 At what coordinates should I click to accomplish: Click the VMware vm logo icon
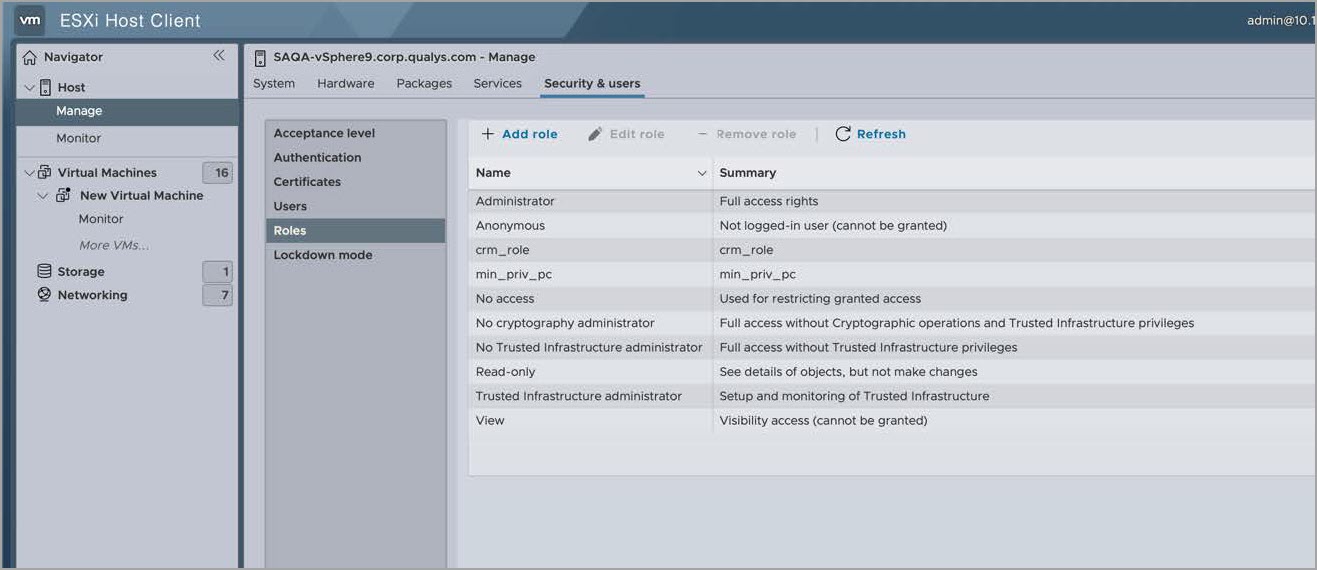click(30, 20)
